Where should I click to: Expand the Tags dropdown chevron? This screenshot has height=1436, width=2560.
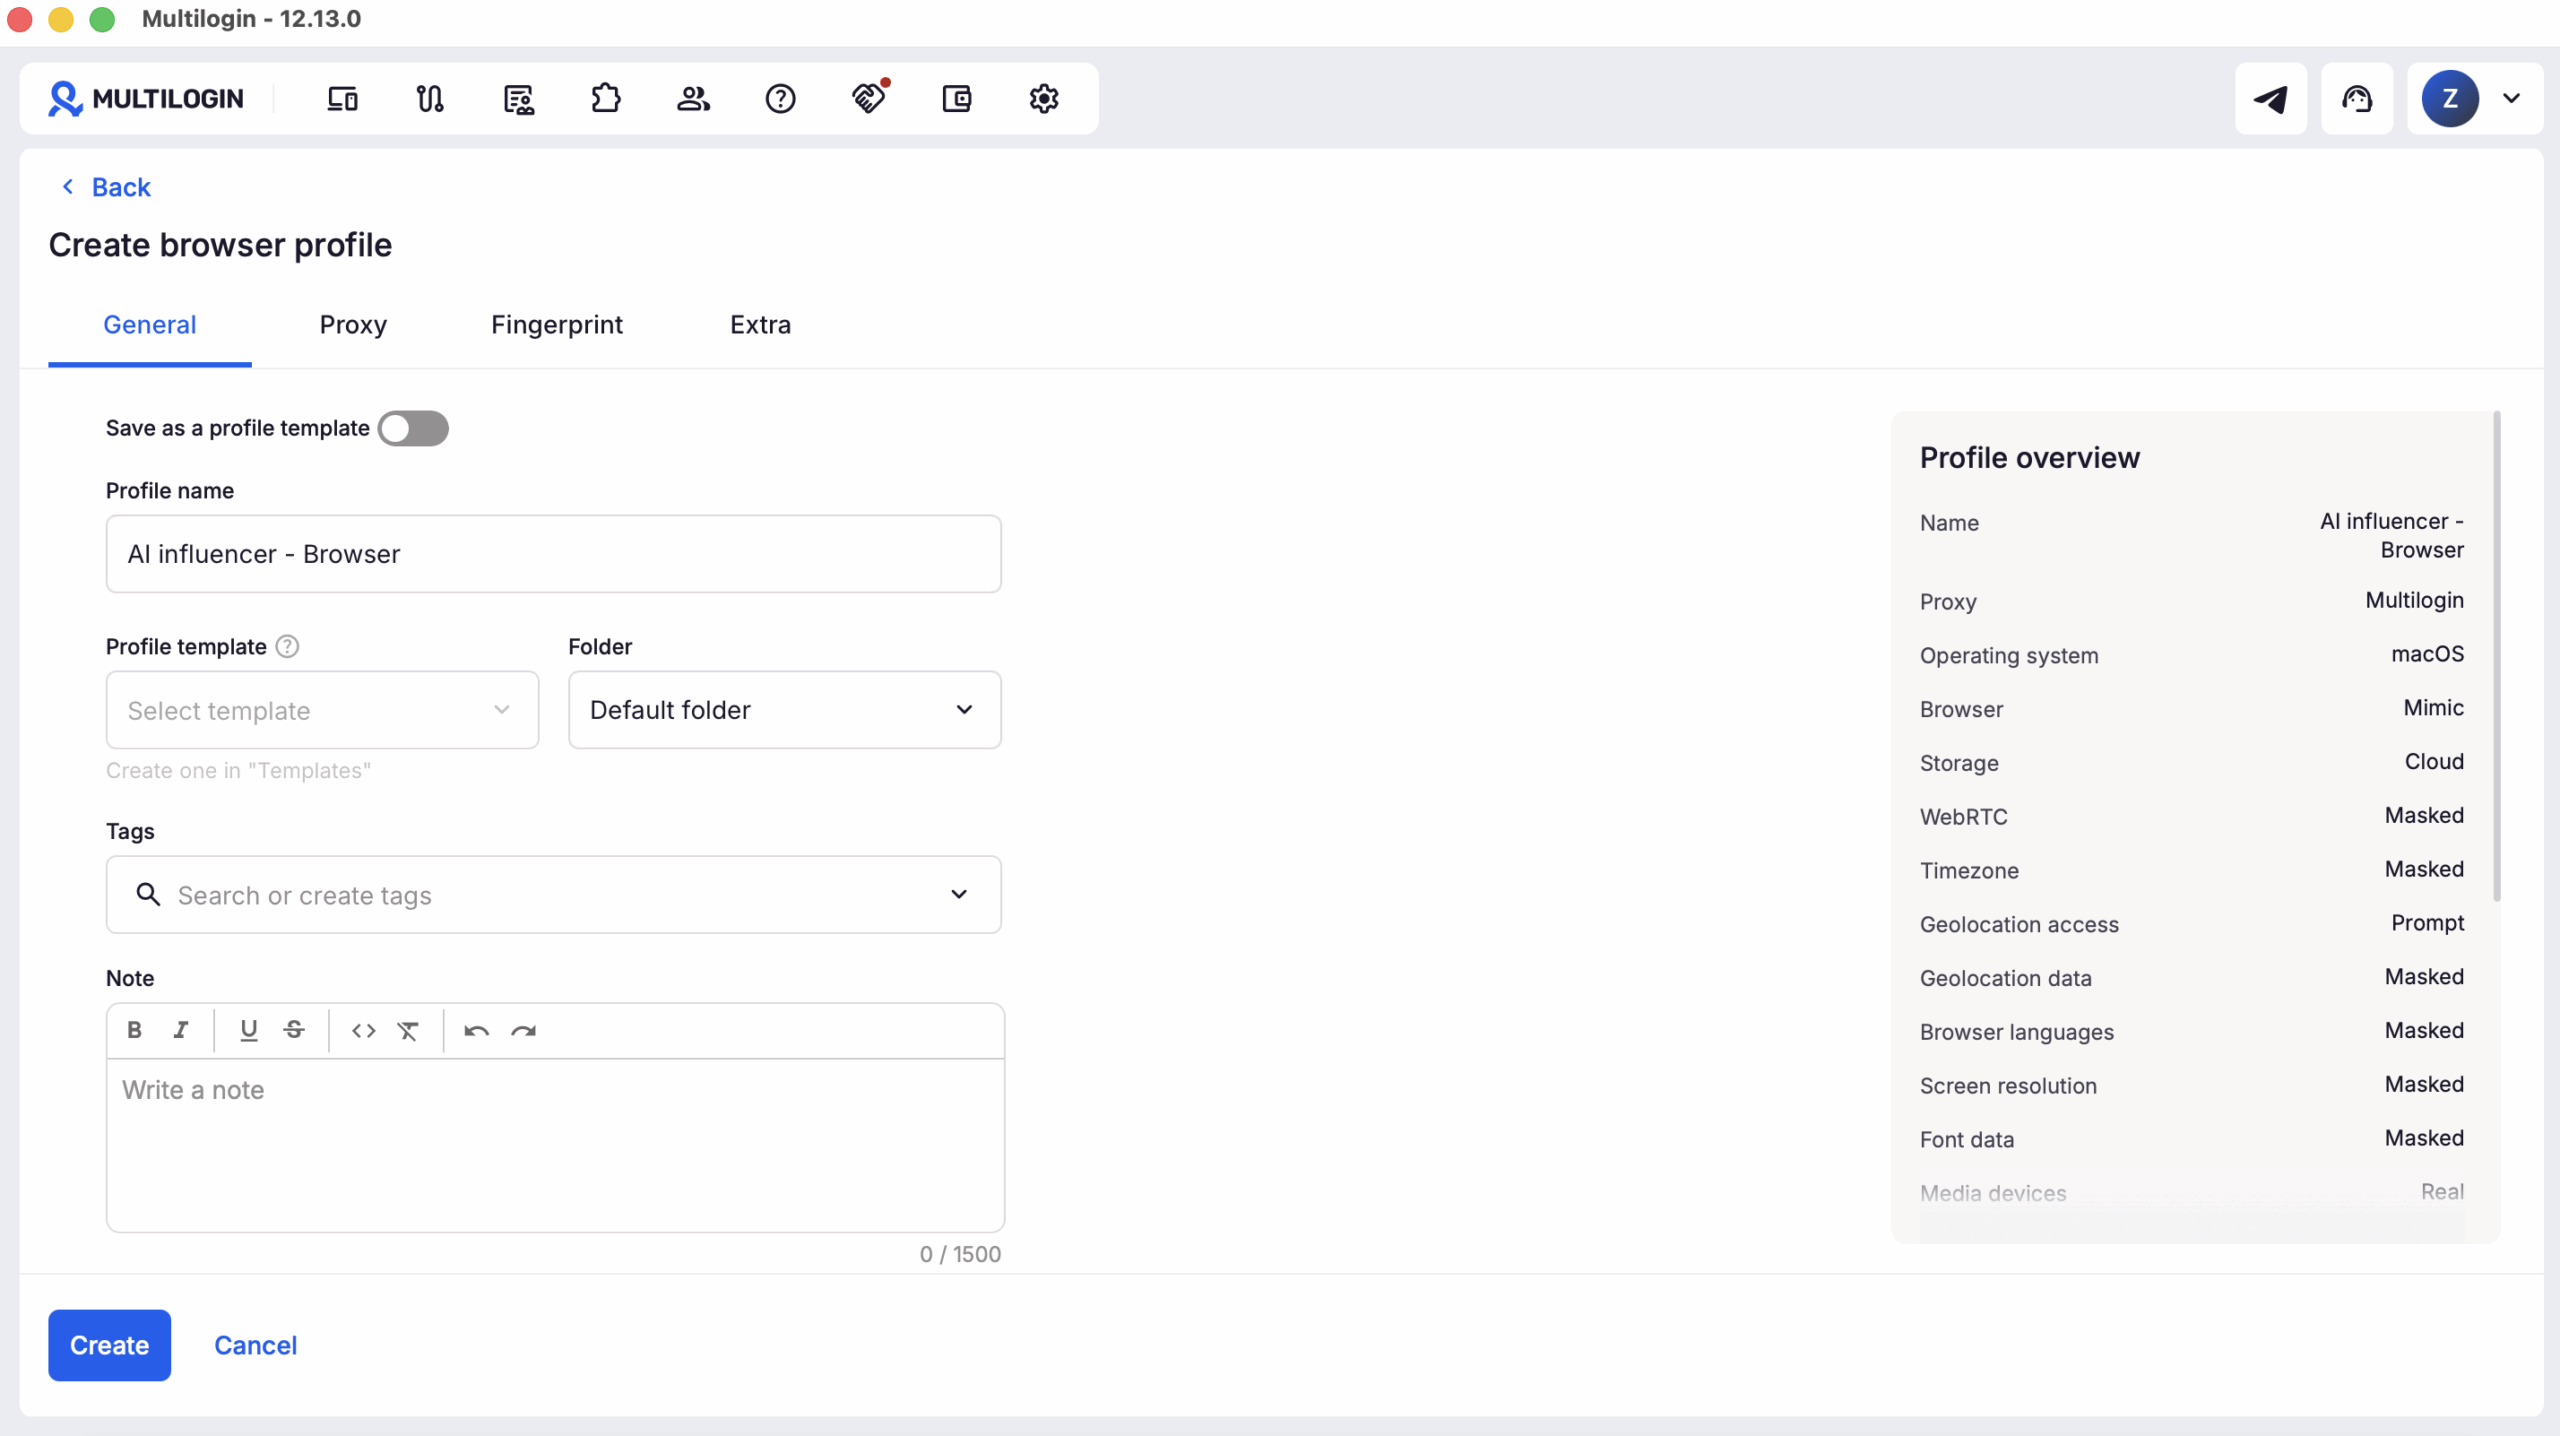pos(959,895)
